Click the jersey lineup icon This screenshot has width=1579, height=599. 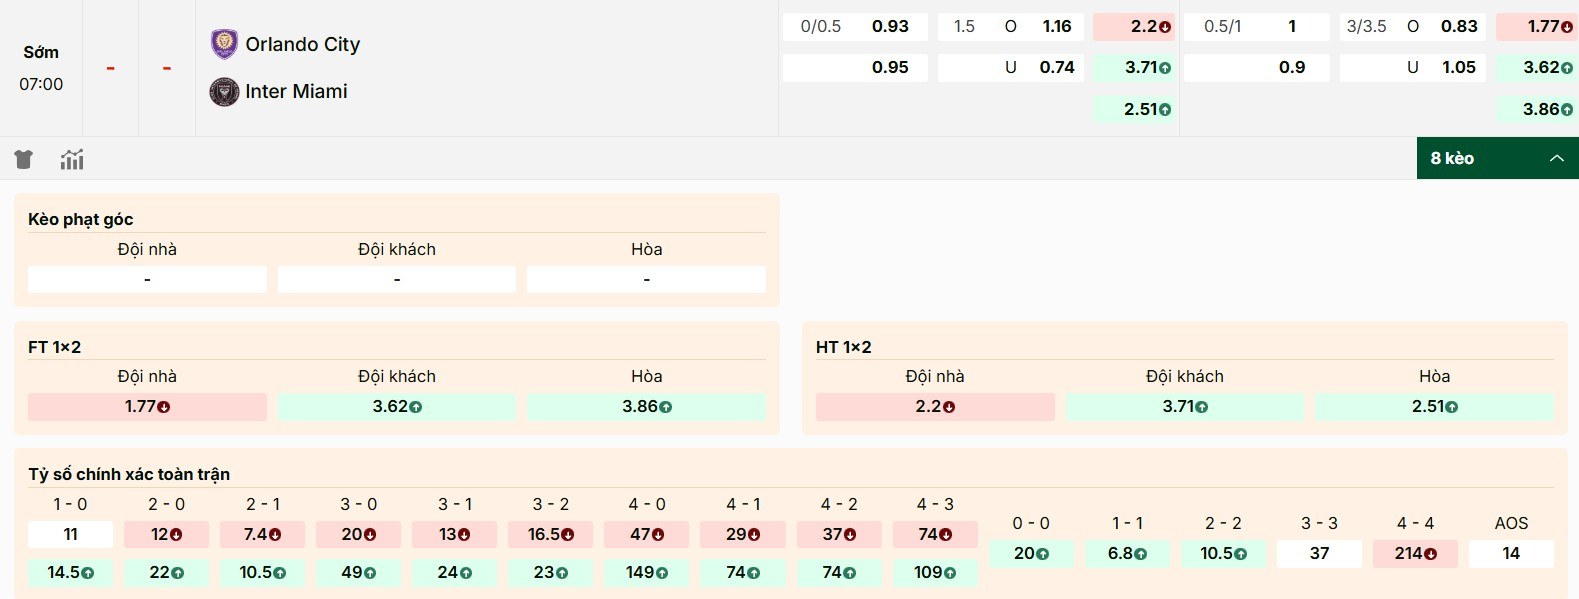(24, 159)
